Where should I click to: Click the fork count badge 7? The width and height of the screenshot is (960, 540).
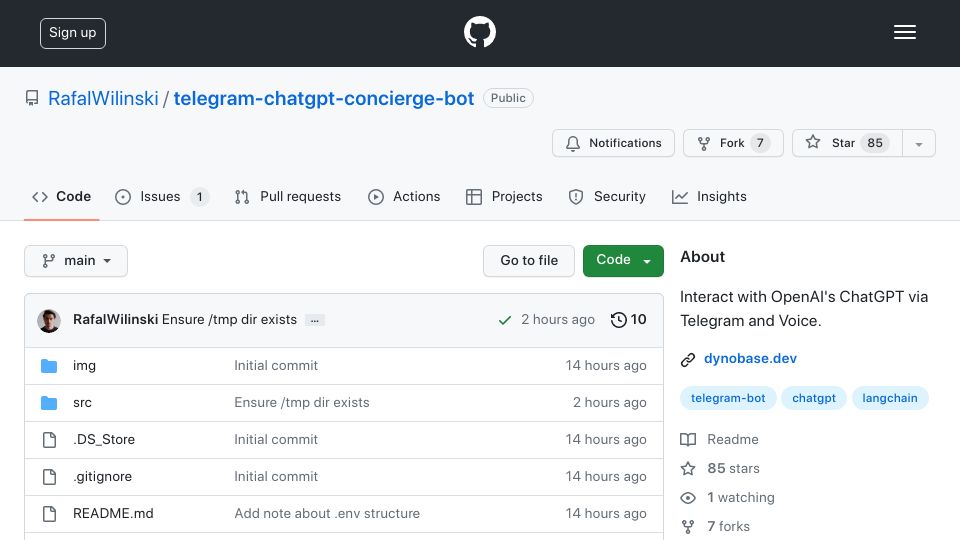click(760, 143)
